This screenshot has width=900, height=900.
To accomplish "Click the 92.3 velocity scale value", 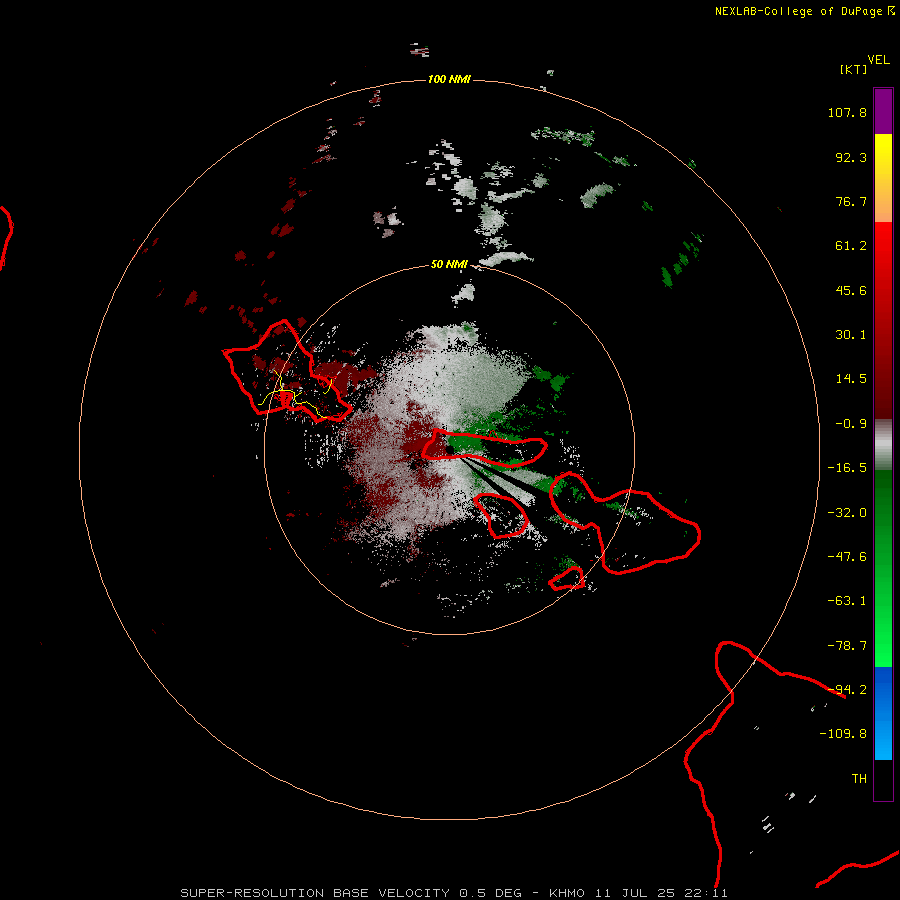I will [851, 157].
